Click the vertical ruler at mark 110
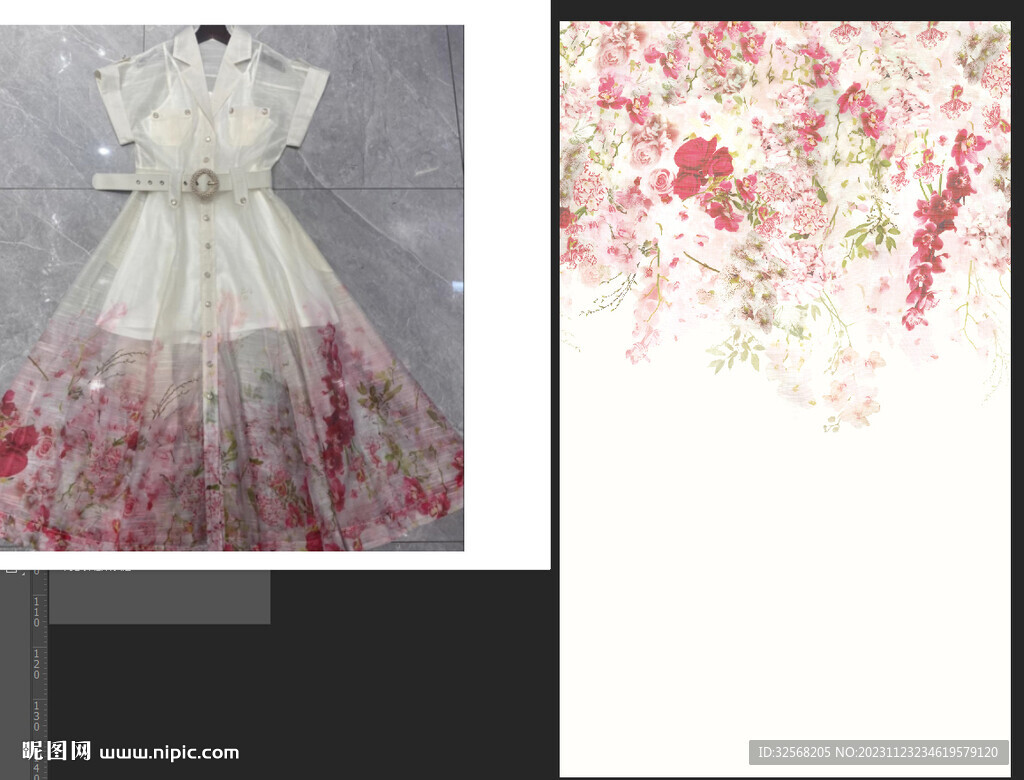 37,612
